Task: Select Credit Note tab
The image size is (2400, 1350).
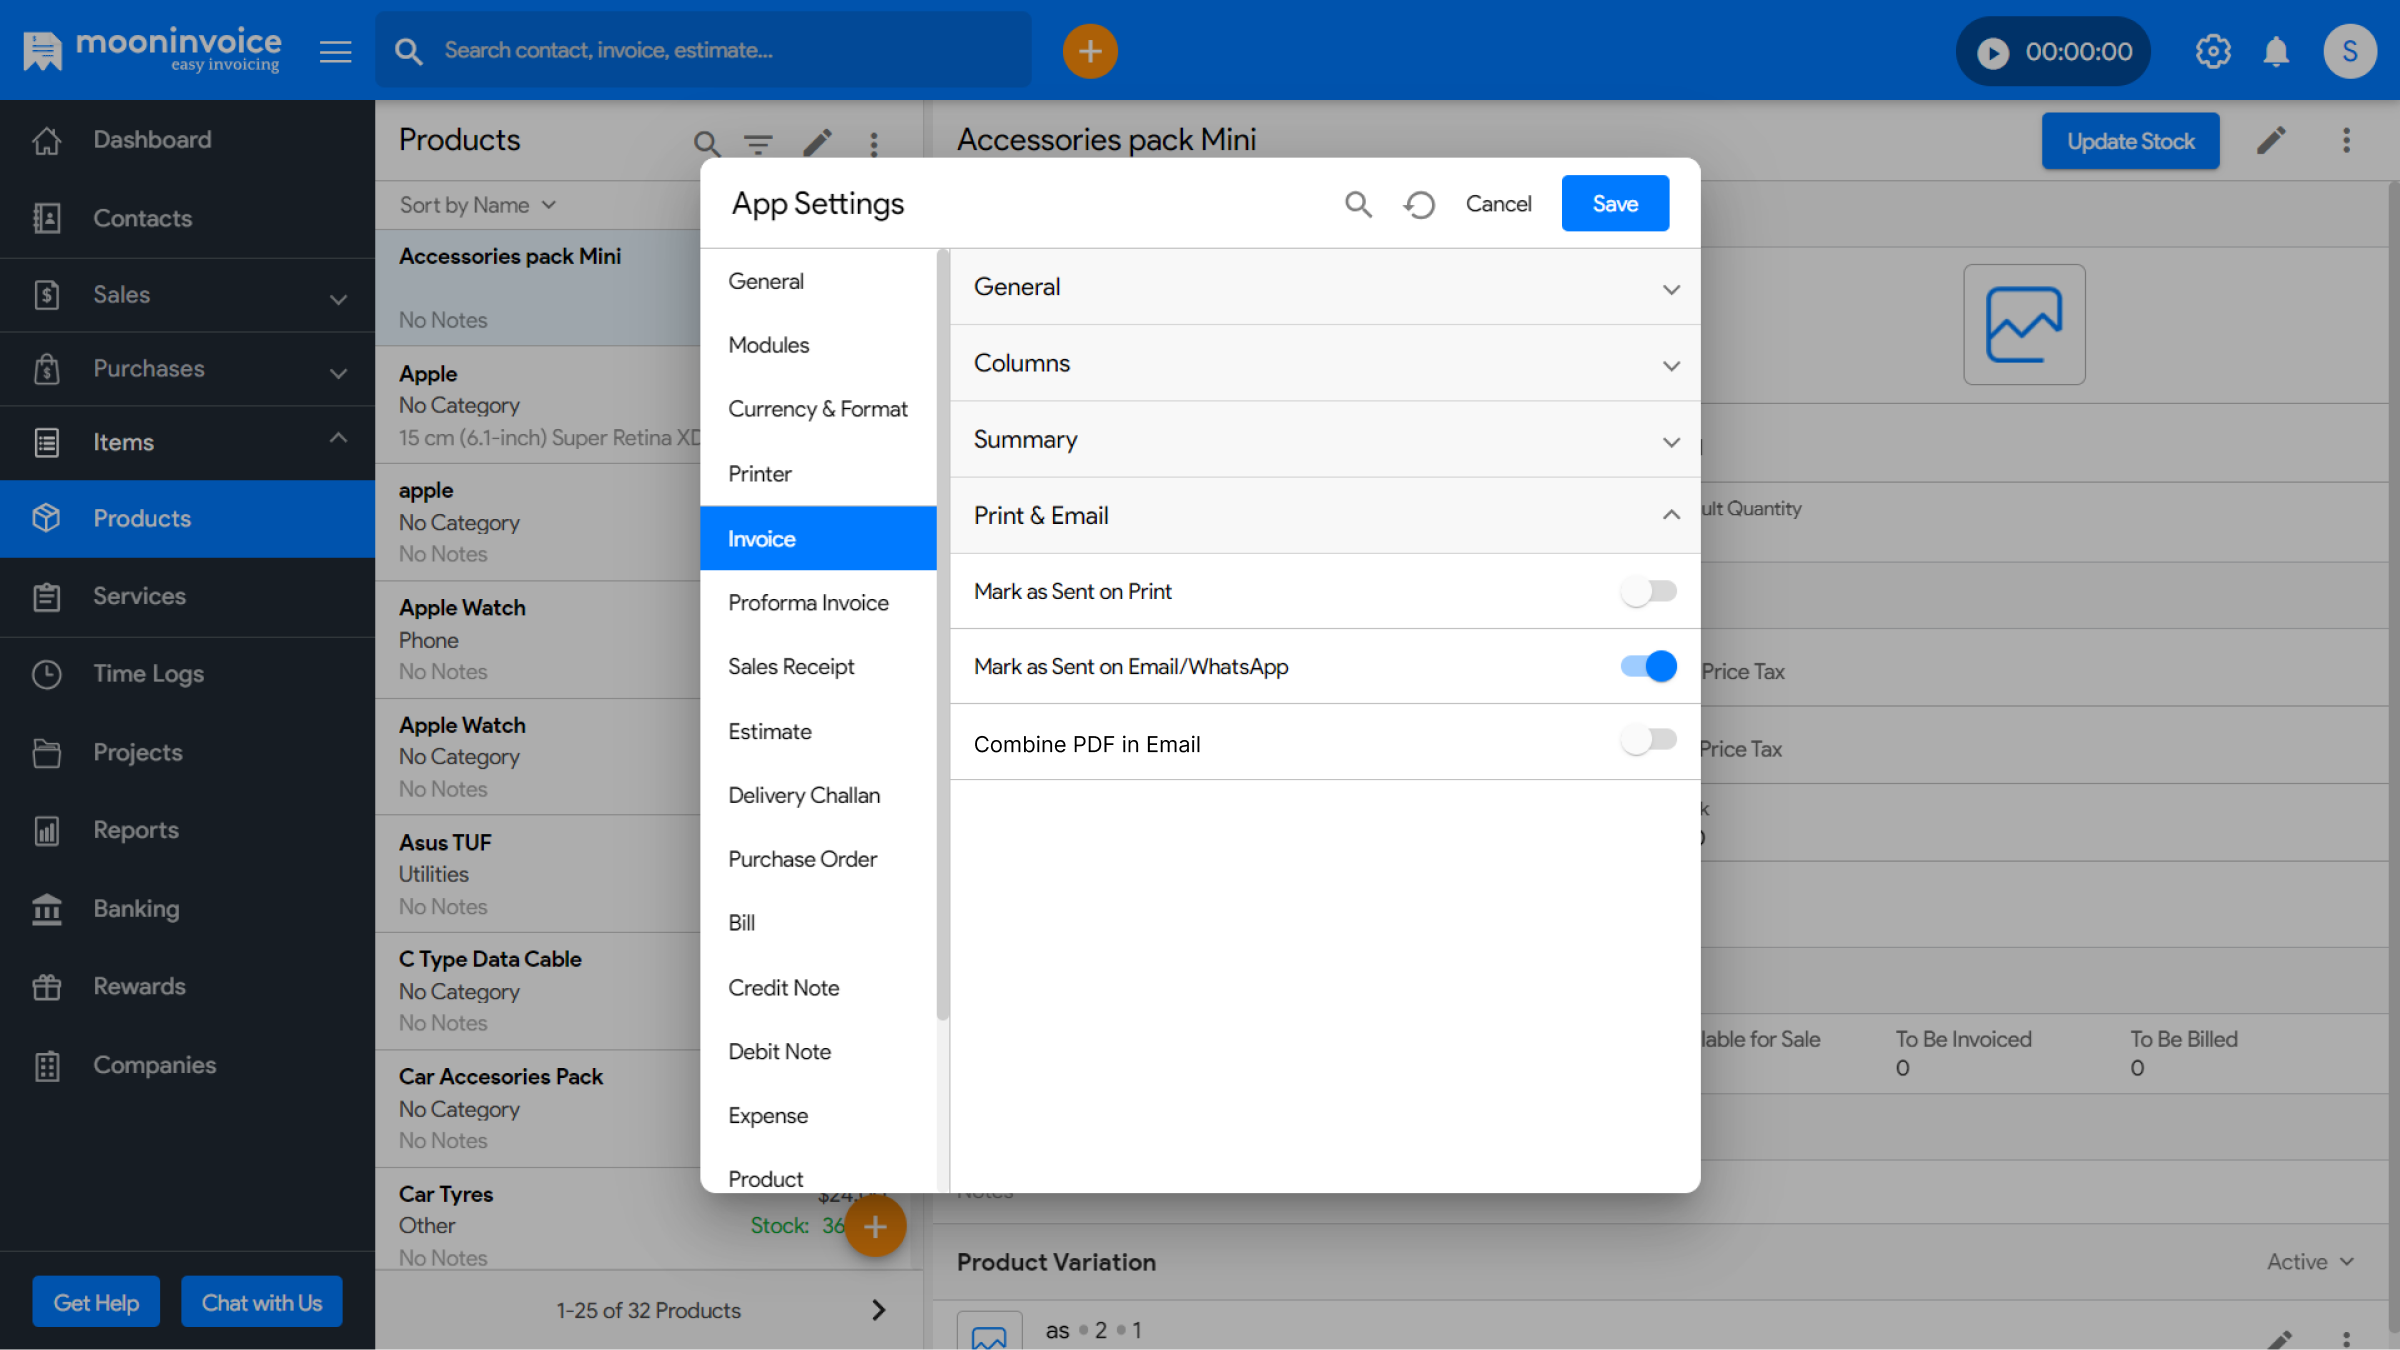Action: coord(818,988)
